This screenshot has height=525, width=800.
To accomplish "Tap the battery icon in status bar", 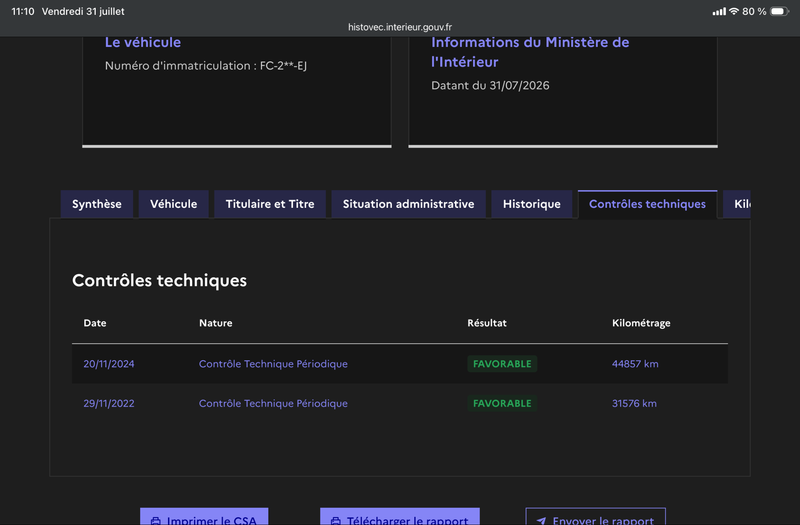I will point(779,11).
